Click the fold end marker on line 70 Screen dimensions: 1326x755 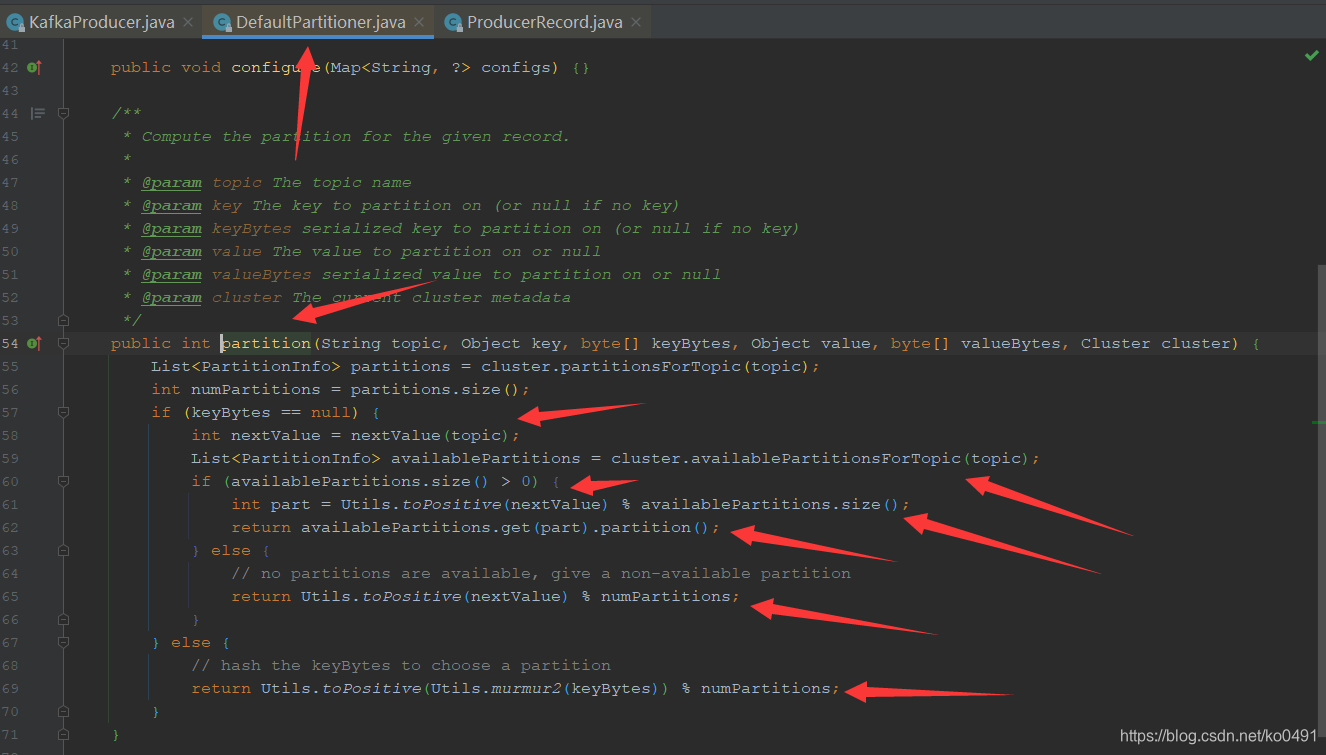coord(64,712)
